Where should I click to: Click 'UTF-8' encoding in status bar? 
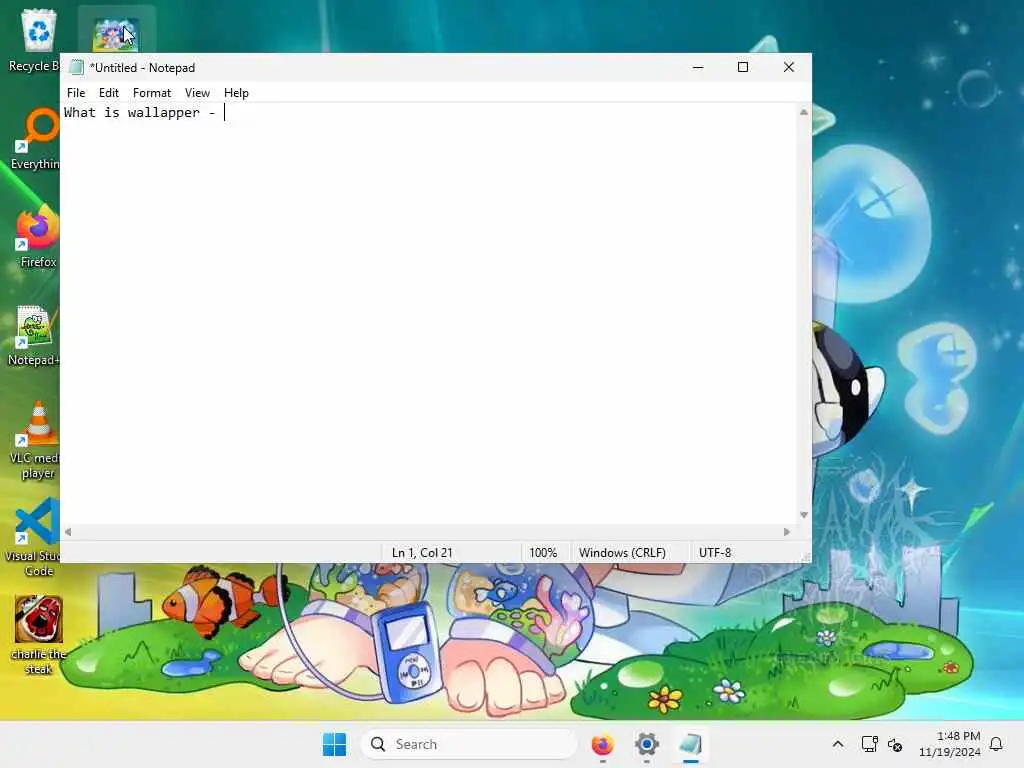pos(715,552)
